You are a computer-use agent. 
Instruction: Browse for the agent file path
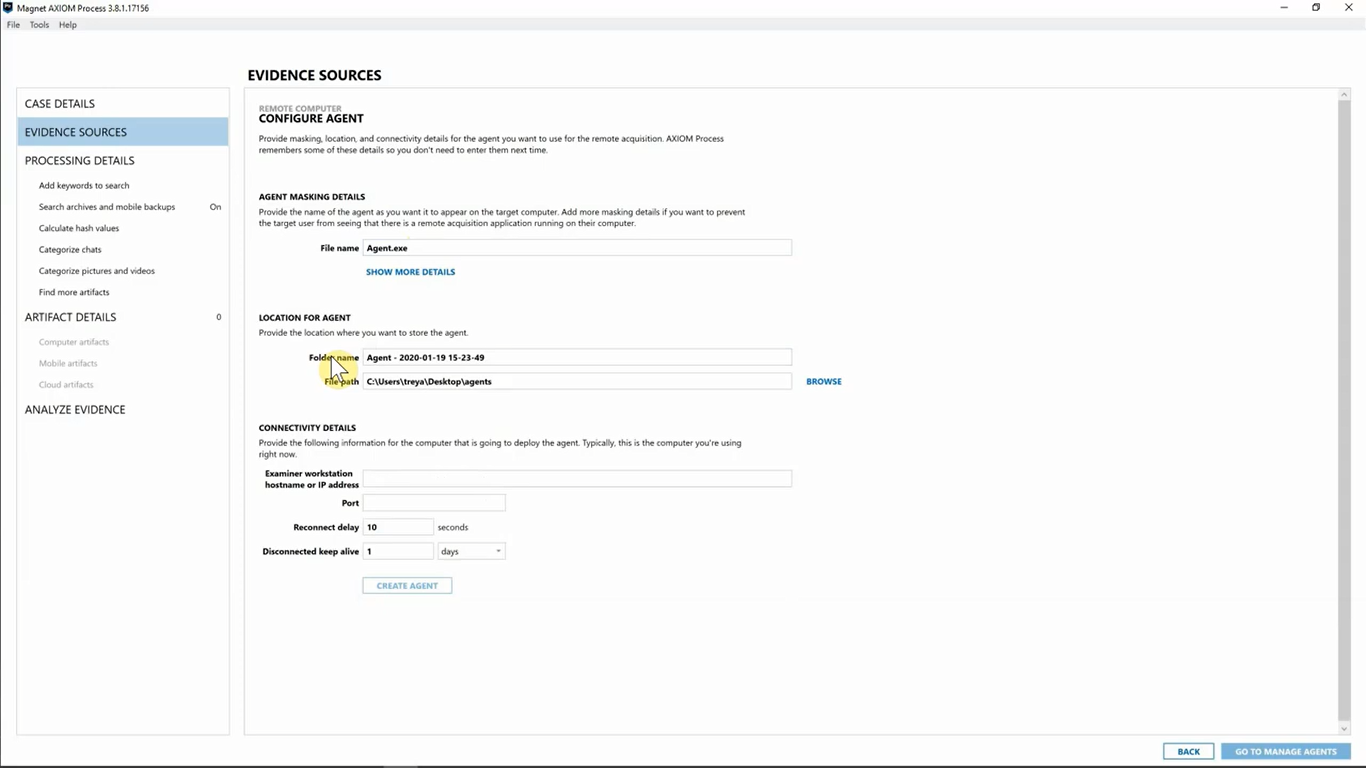tap(823, 381)
